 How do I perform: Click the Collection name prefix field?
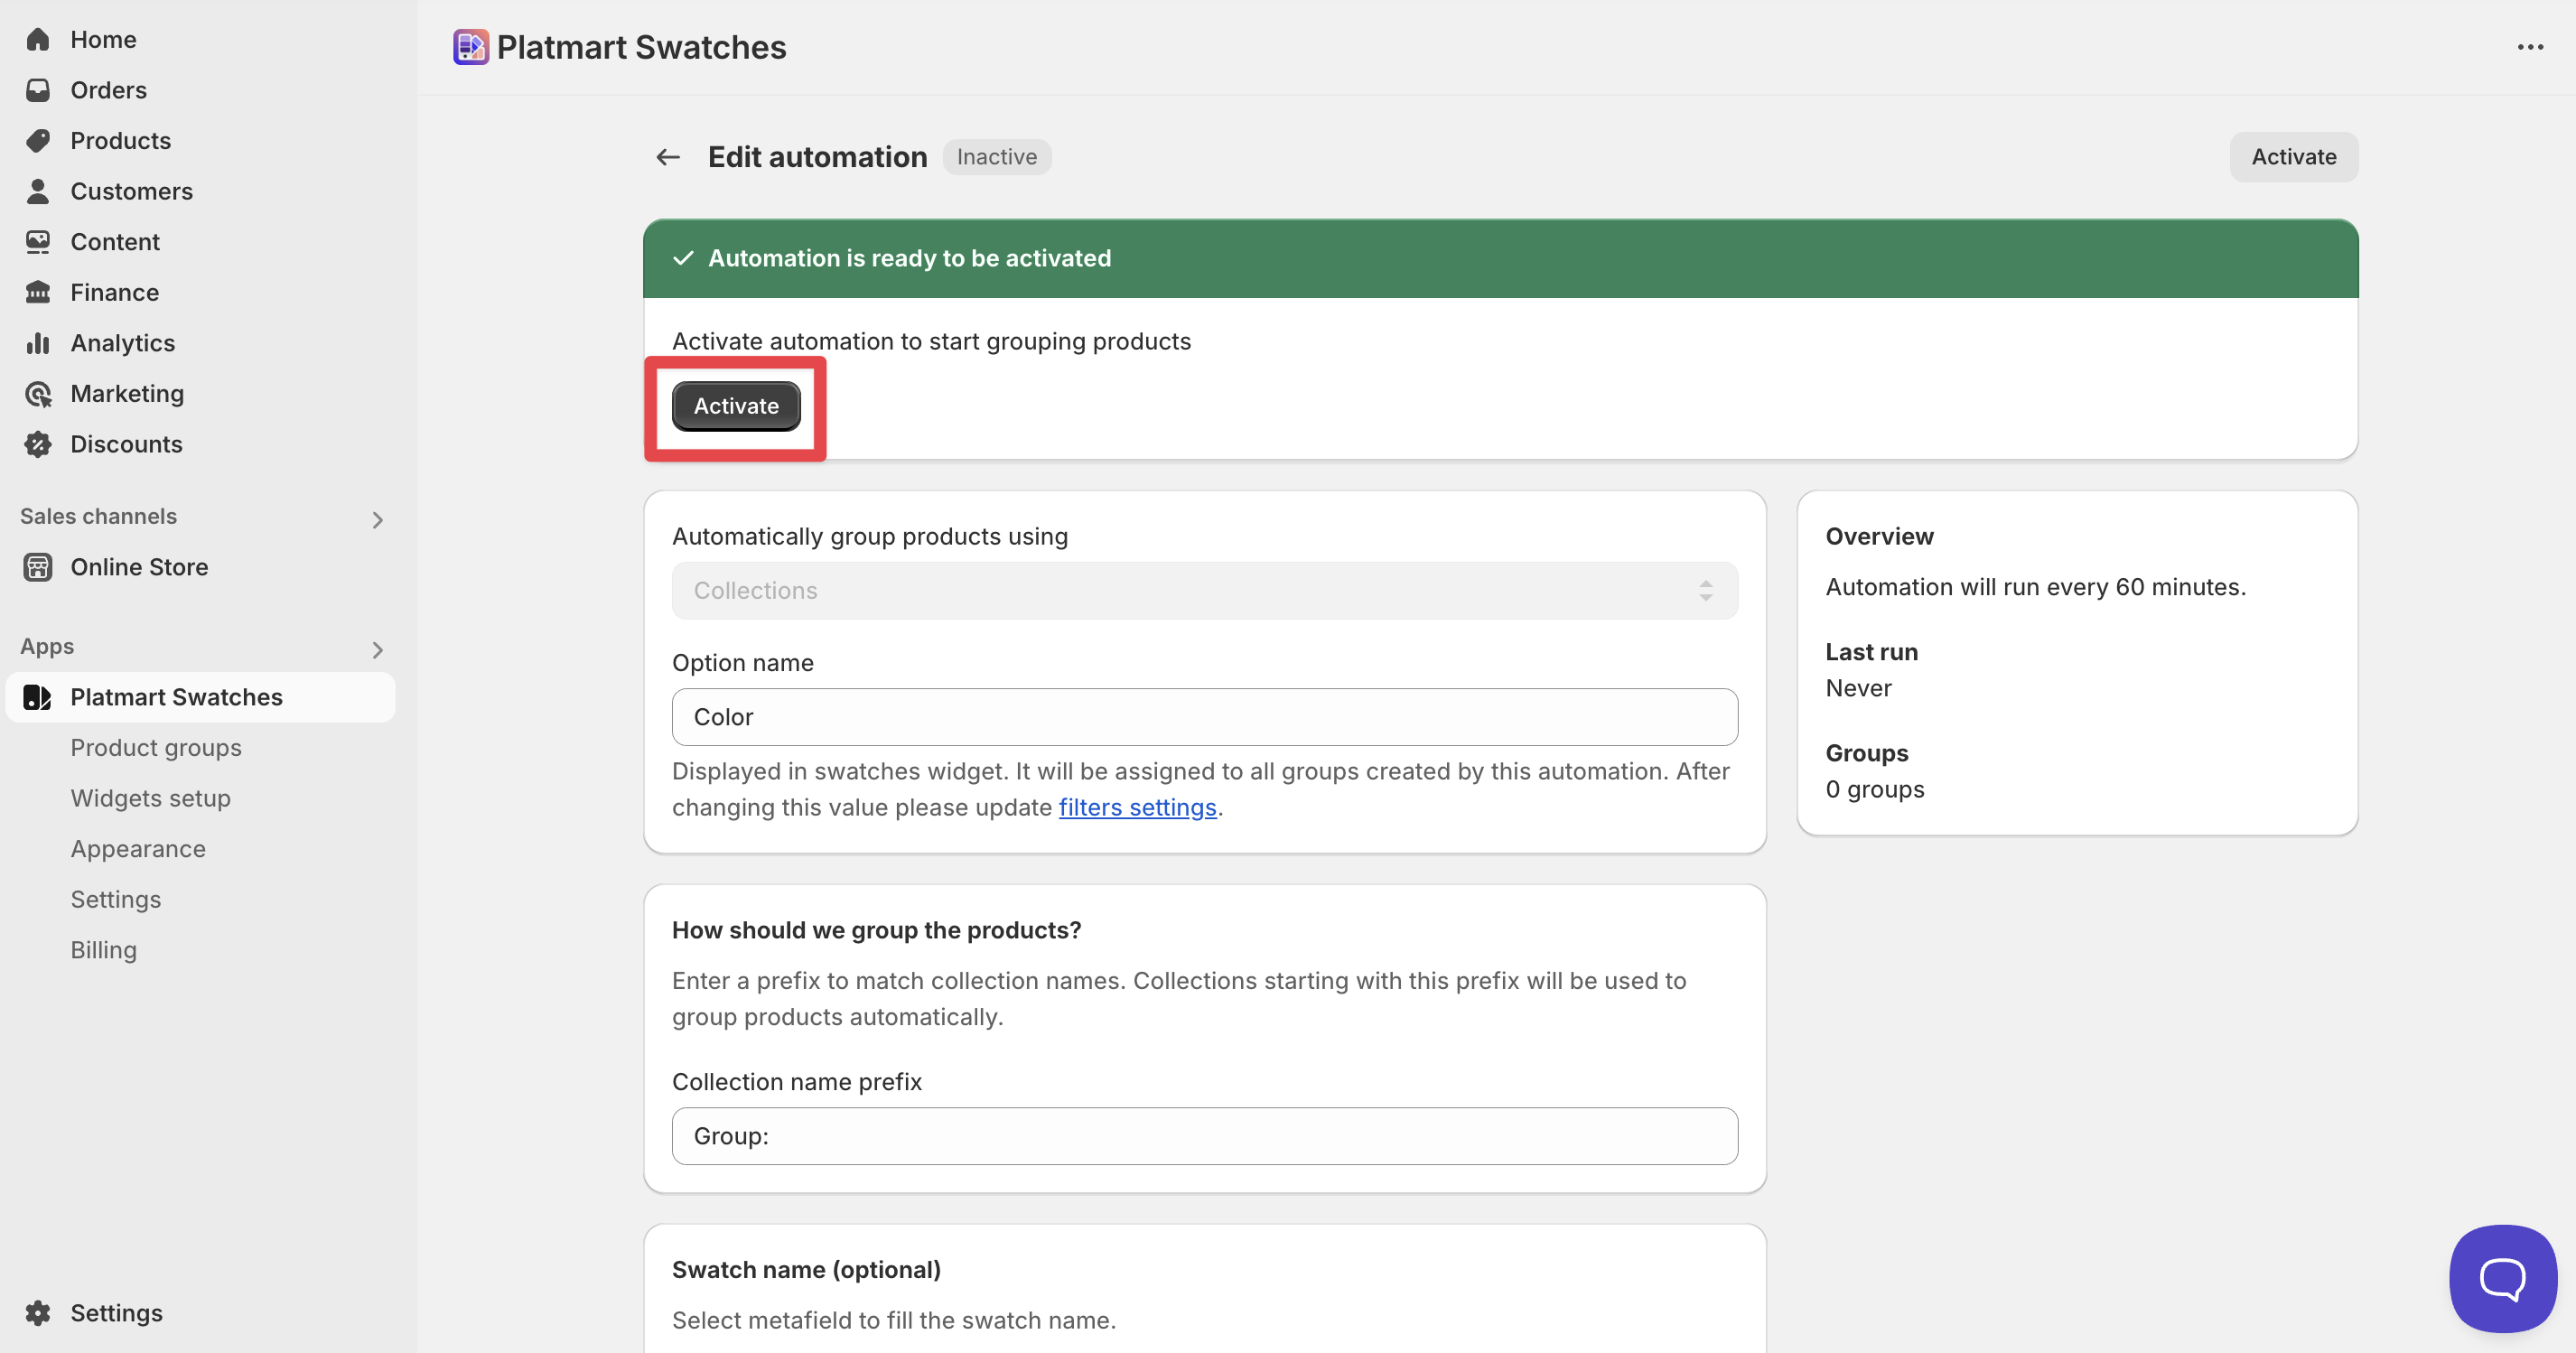coord(1204,1136)
